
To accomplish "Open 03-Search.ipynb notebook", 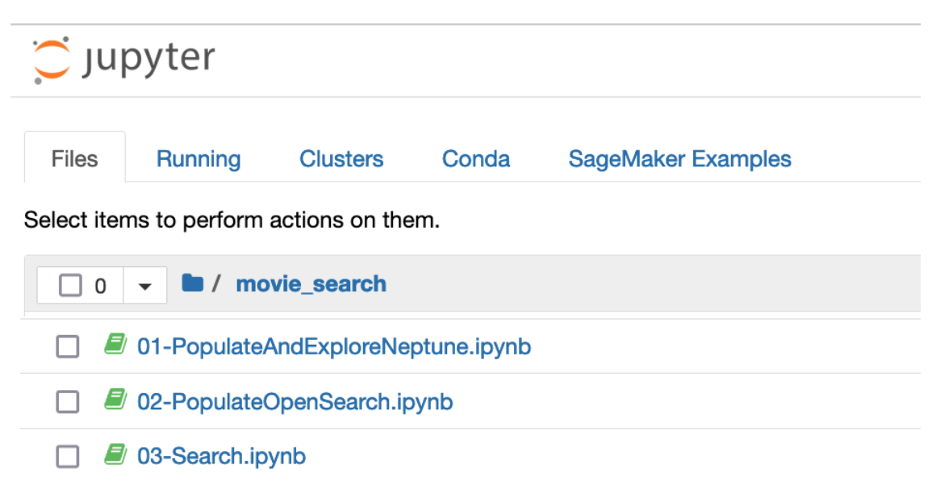I will [221, 457].
